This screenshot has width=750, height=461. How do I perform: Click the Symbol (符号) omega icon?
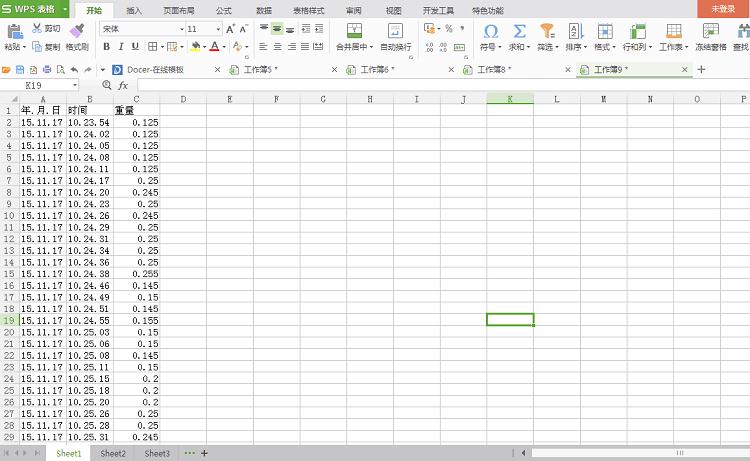(490, 31)
